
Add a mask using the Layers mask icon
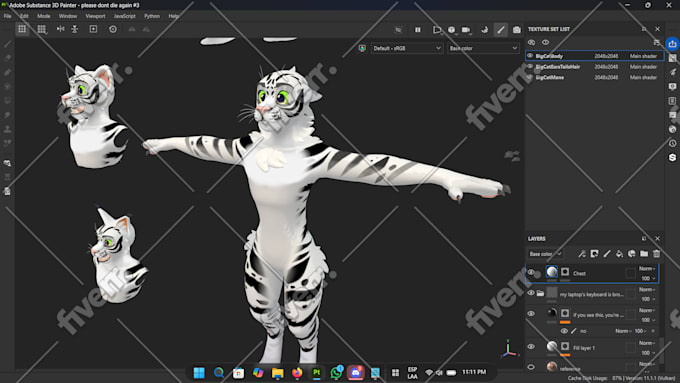point(594,254)
